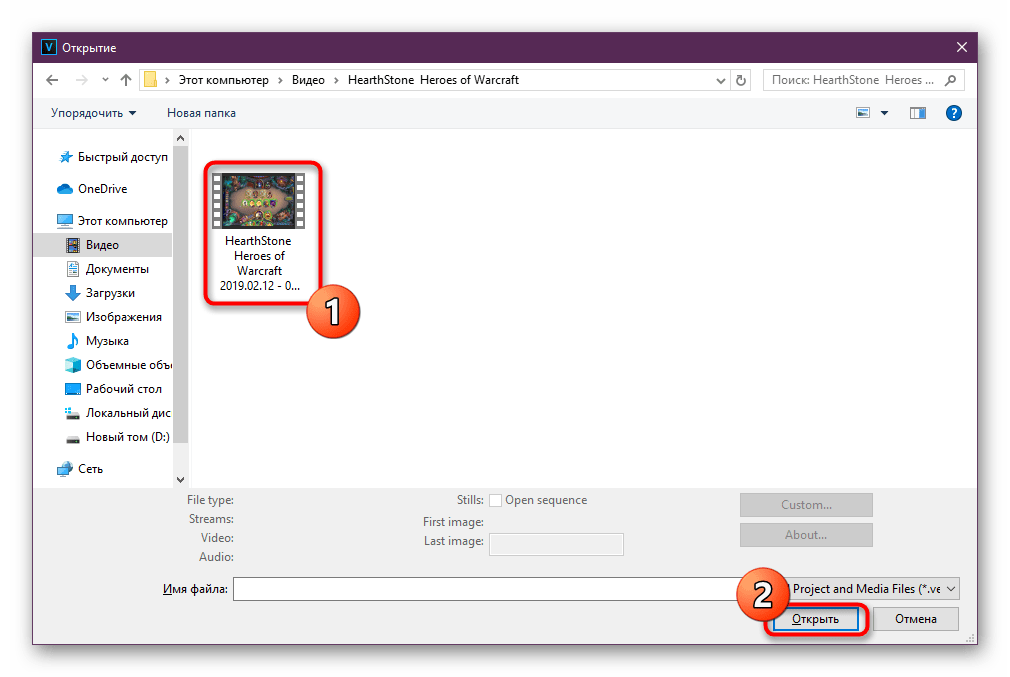Select 'Этот компьютер' in sidebar tree

pos(112,221)
